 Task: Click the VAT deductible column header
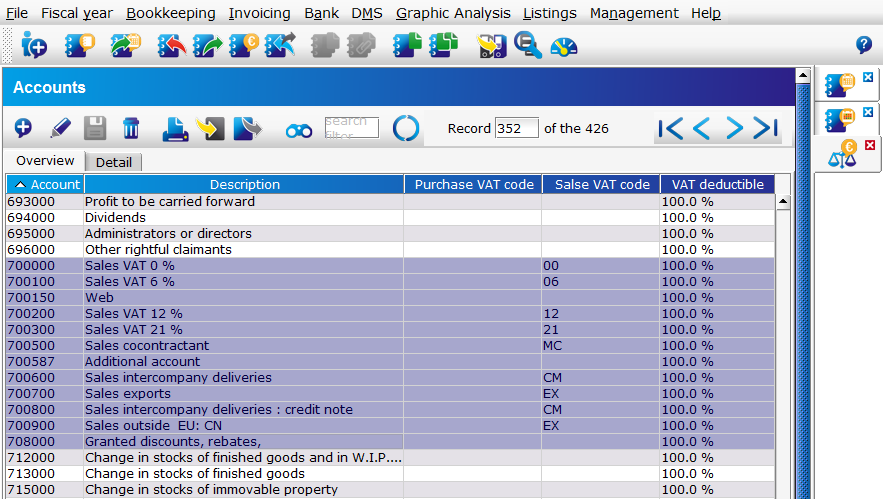click(x=717, y=184)
